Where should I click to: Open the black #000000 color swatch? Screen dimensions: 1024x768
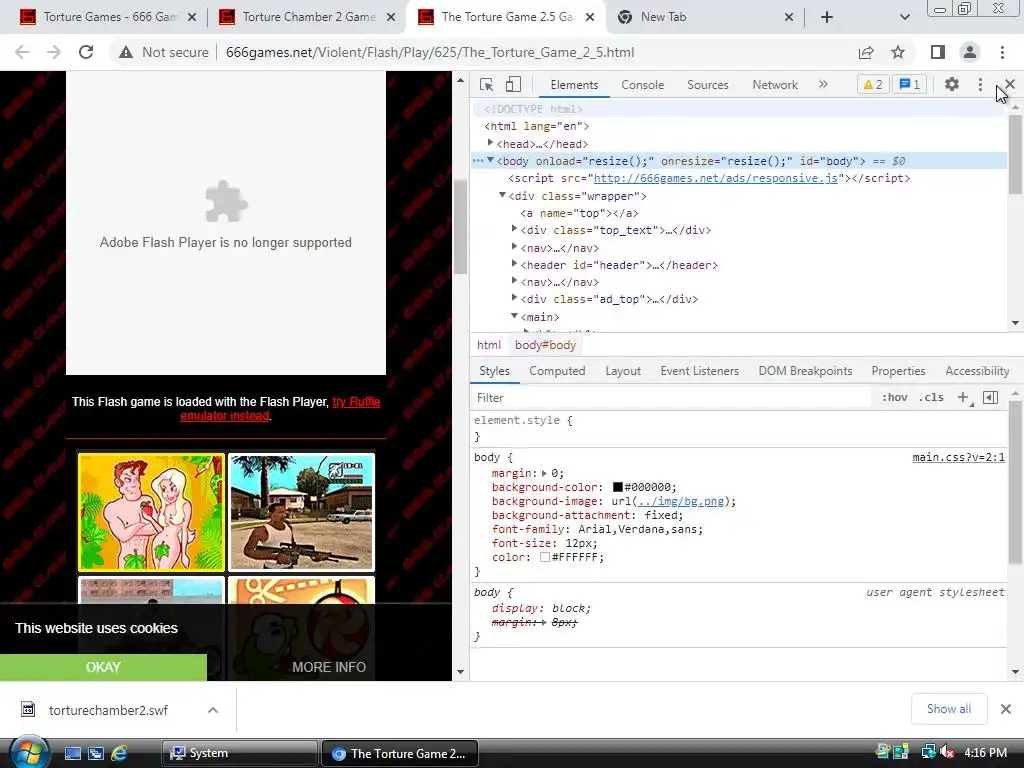tap(618, 487)
